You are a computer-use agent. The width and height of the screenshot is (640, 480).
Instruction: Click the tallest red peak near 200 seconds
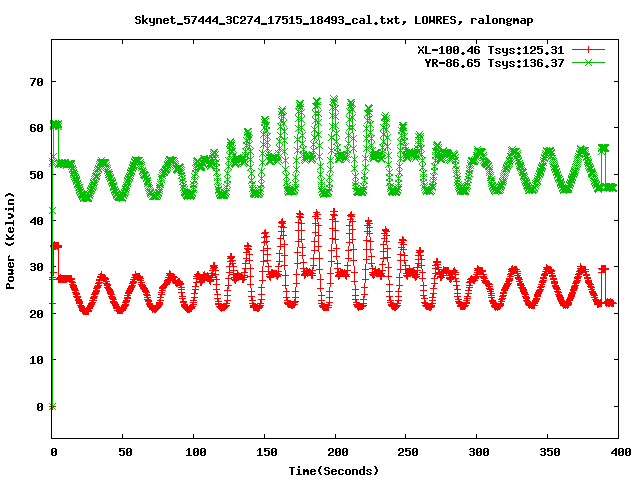point(334,212)
